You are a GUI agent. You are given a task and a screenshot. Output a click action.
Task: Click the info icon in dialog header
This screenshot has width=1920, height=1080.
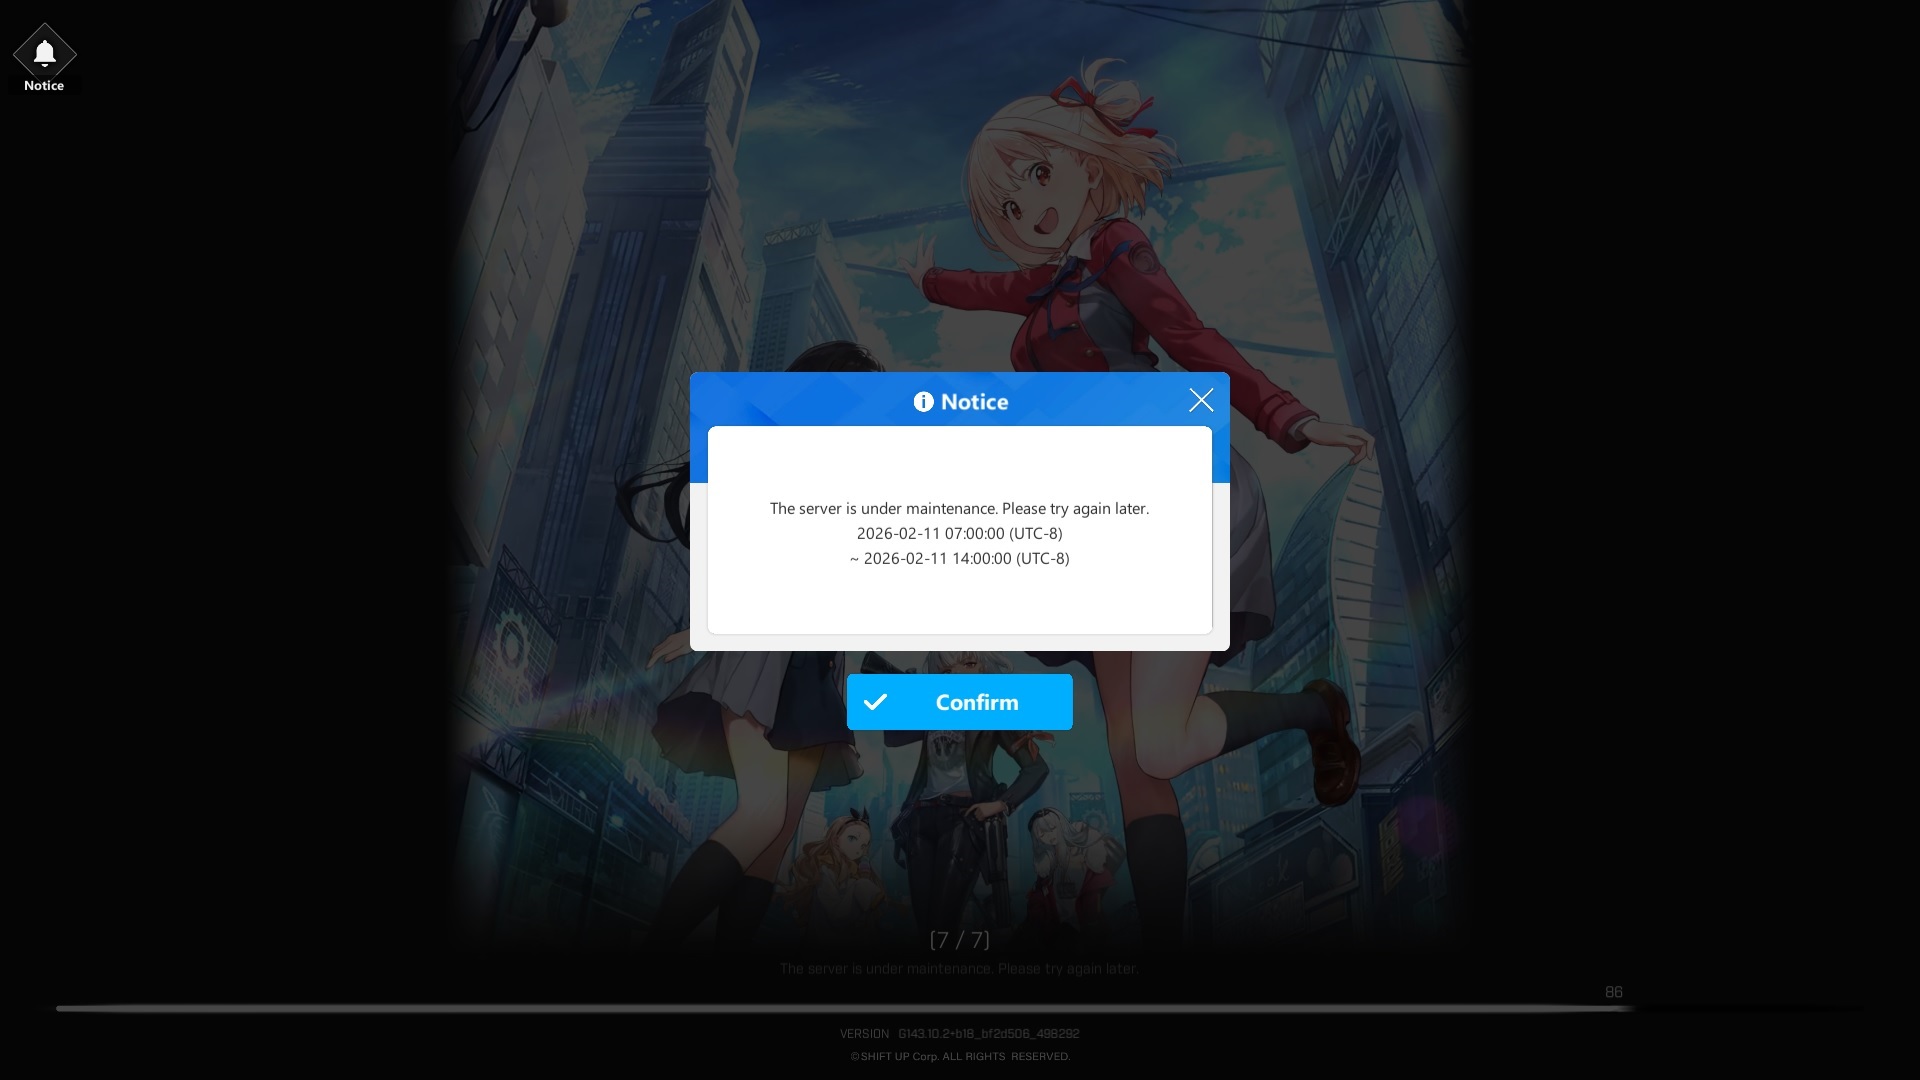pyautogui.click(x=923, y=402)
